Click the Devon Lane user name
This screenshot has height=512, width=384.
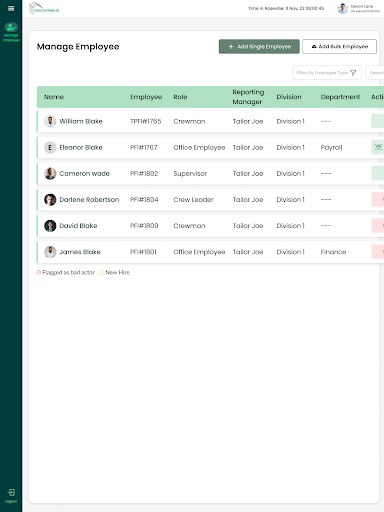click(x=362, y=6)
